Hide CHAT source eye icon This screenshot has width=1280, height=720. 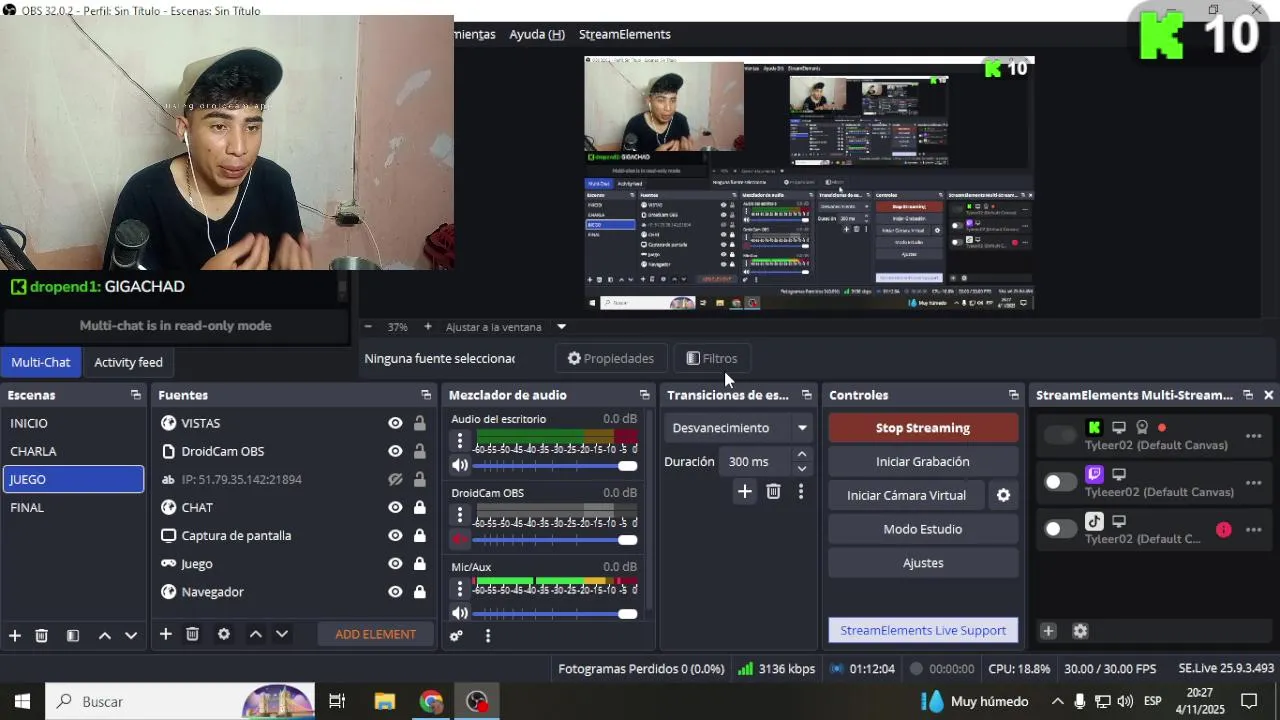pyautogui.click(x=395, y=507)
